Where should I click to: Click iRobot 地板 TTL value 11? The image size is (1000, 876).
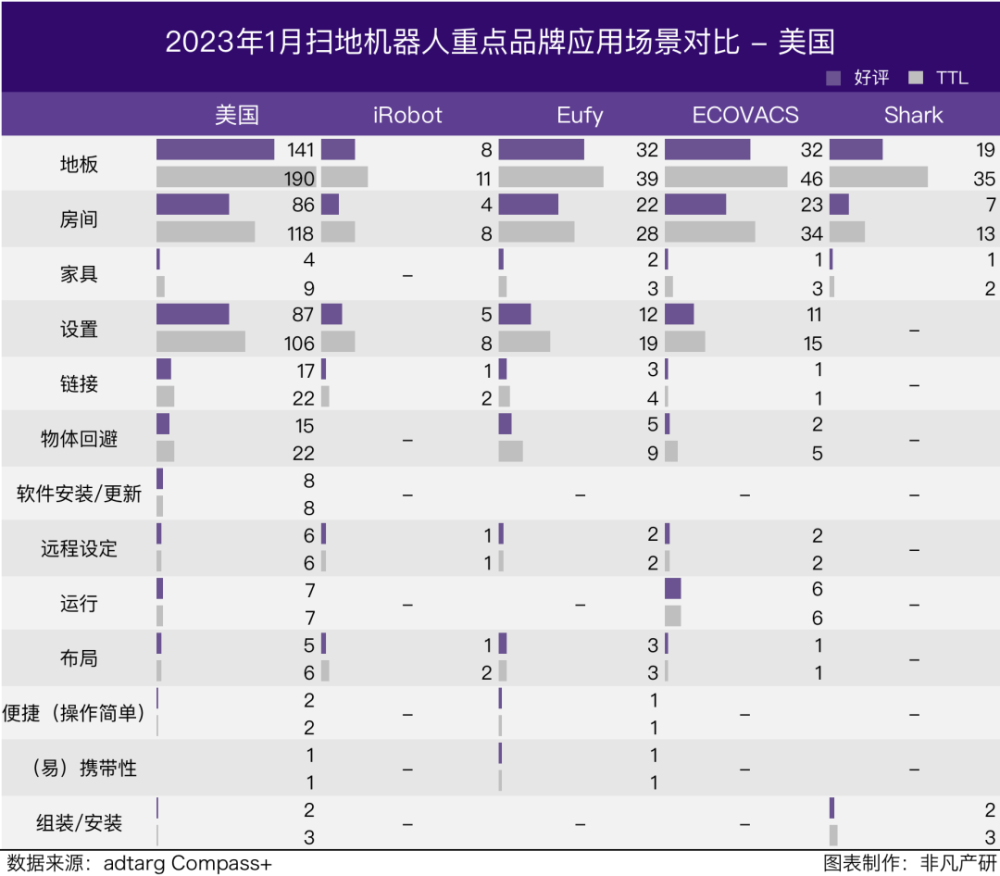[483, 179]
